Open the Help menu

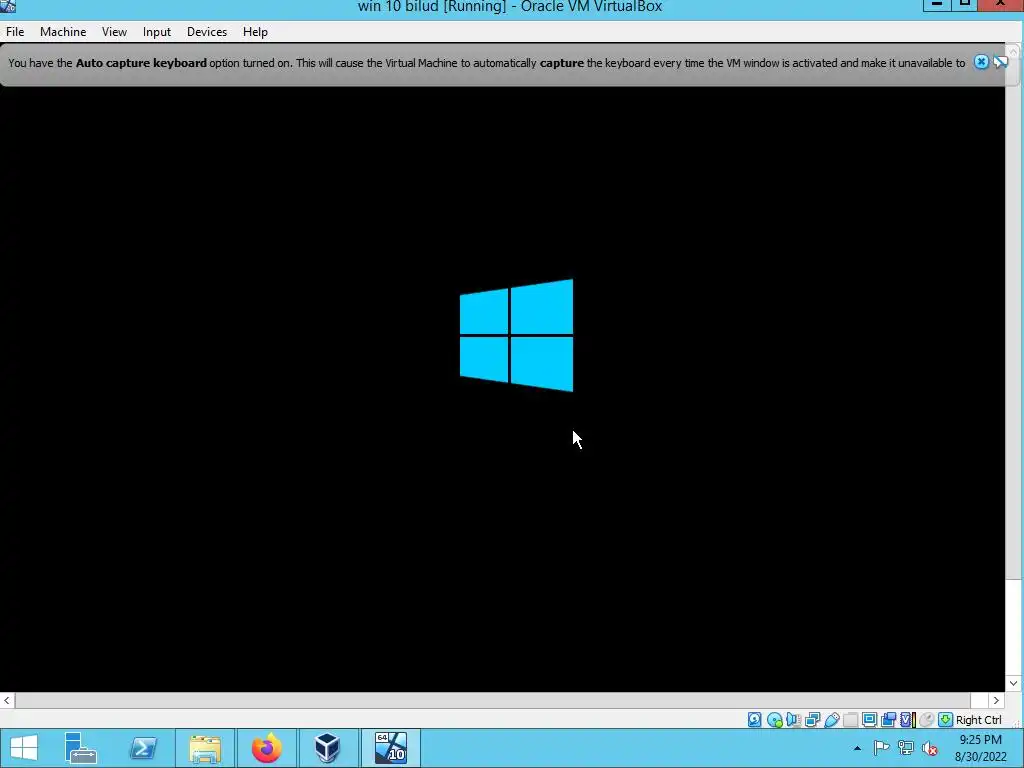[255, 31]
